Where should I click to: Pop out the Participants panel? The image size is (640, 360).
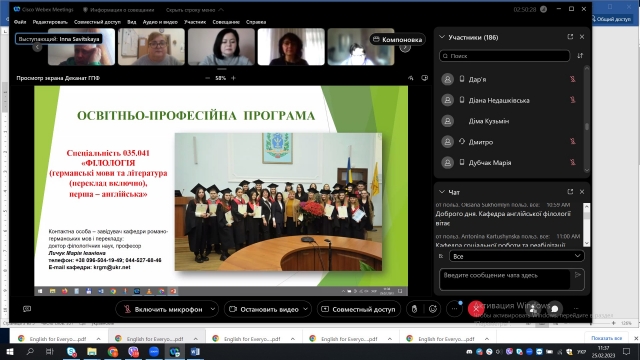(570, 37)
